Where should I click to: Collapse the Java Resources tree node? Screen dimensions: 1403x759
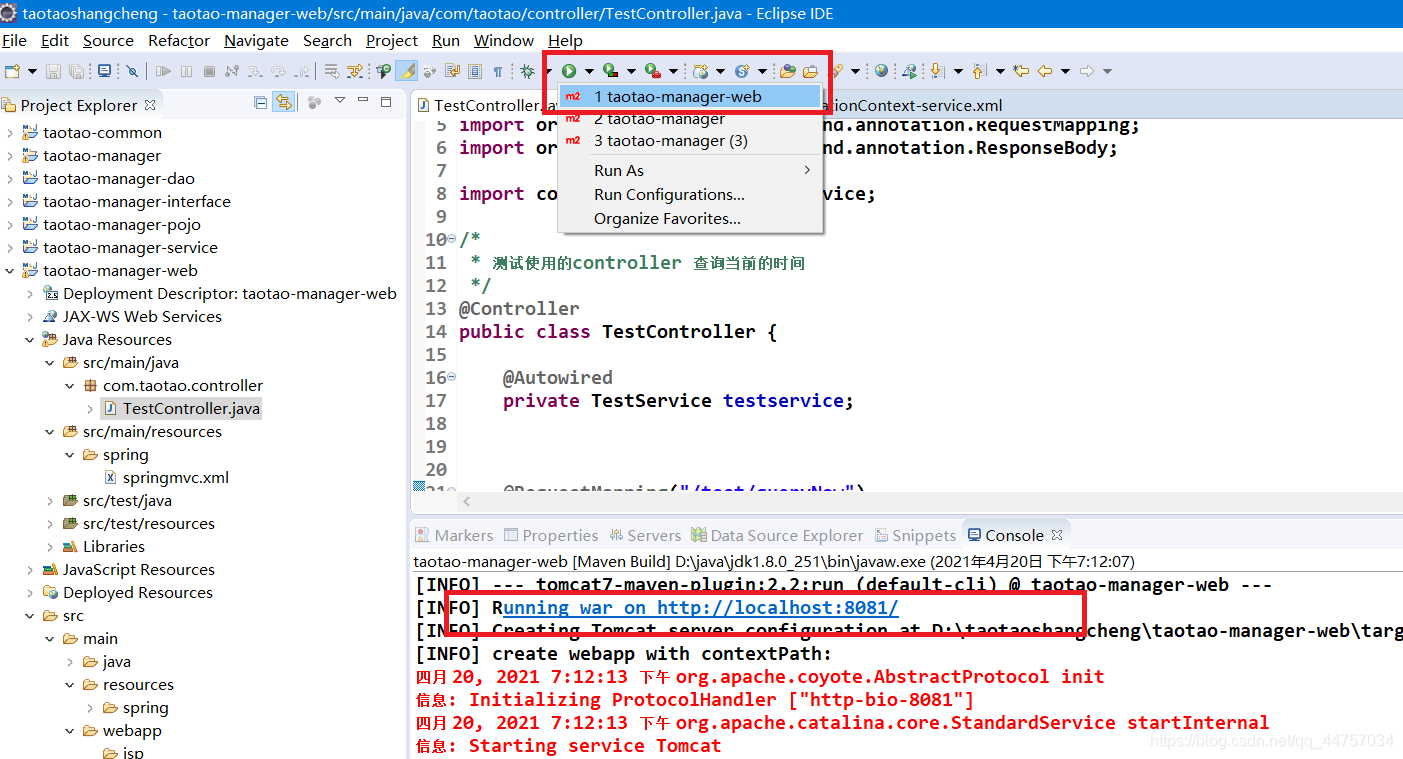[30, 340]
